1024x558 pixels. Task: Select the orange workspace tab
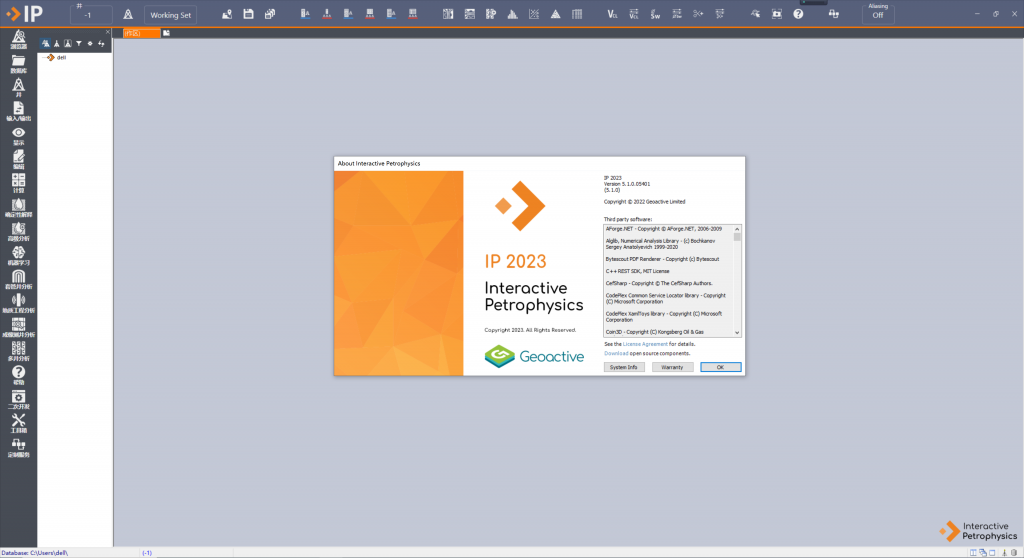(141, 33)
